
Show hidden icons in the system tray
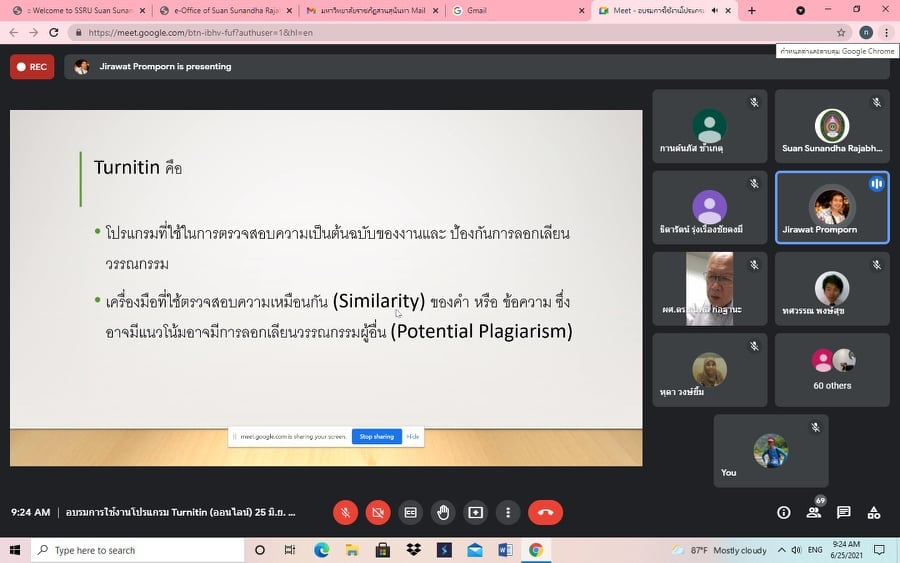pyautogui.click(x=664, y=550)
